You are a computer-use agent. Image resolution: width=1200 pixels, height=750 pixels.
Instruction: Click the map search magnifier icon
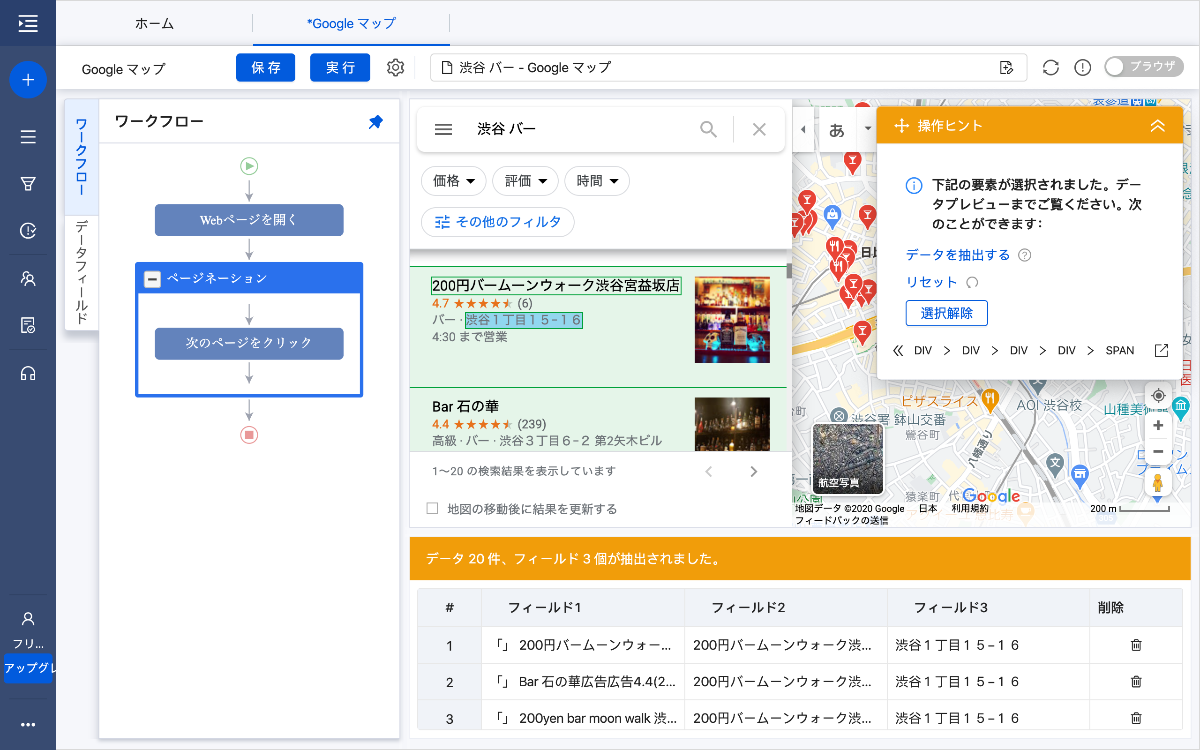708,129
